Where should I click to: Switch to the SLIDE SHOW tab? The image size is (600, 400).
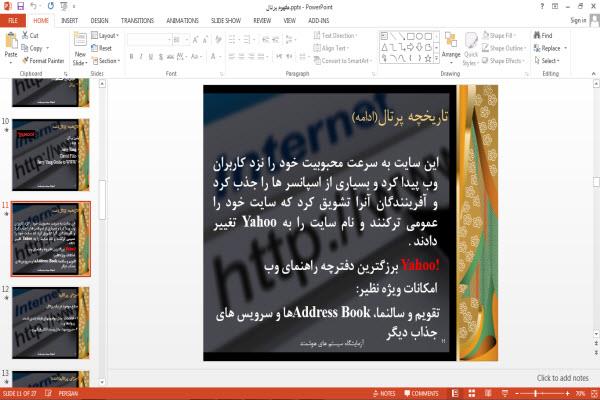[226, 21]
